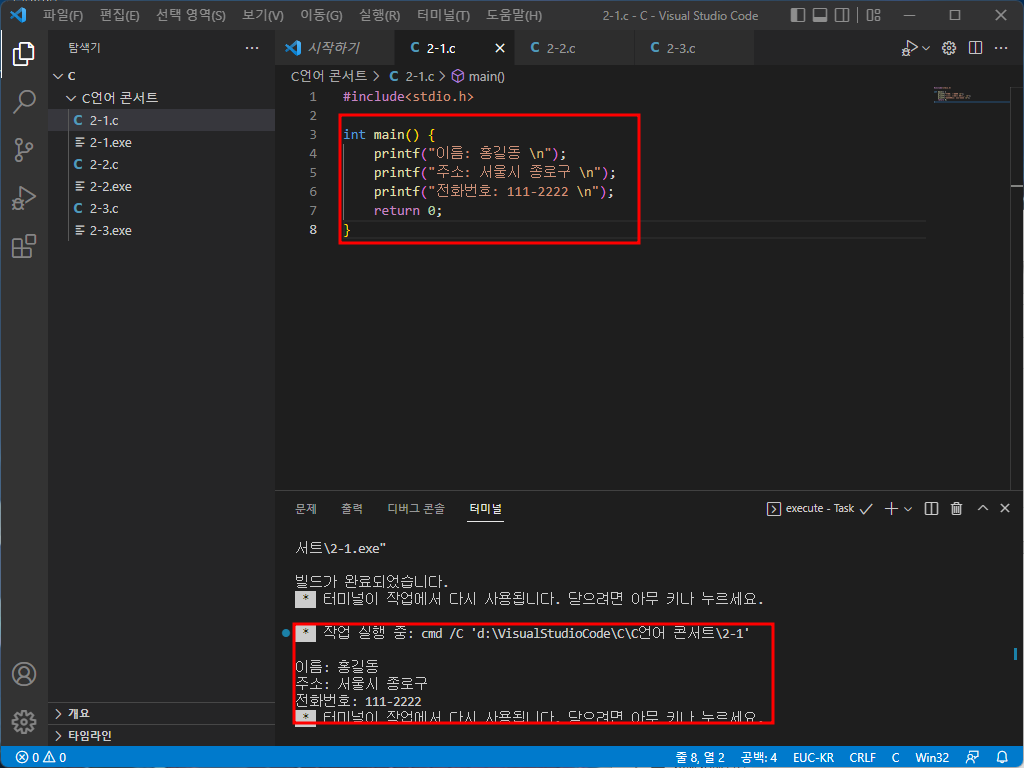Click the code minimap preview
The image size is (1024, 768).
click(x=970, y=95)
